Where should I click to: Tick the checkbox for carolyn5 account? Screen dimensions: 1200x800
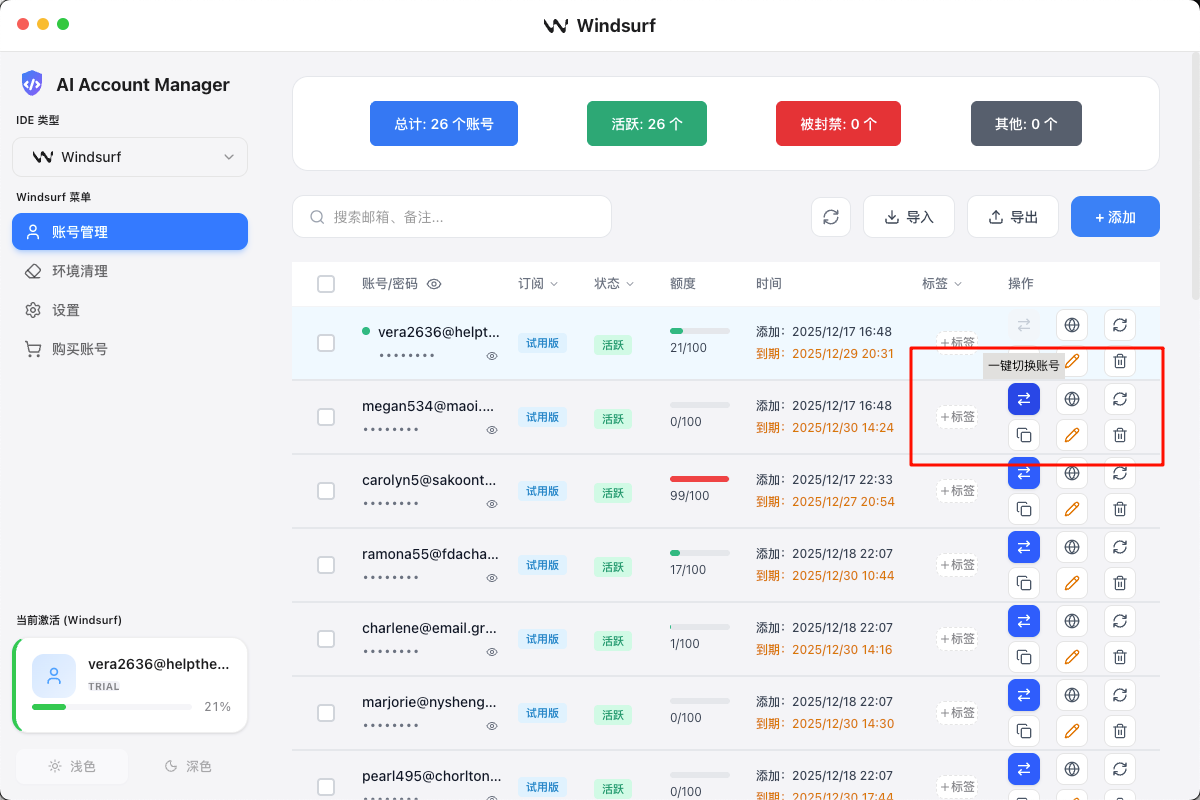click(x=326, y=491)
